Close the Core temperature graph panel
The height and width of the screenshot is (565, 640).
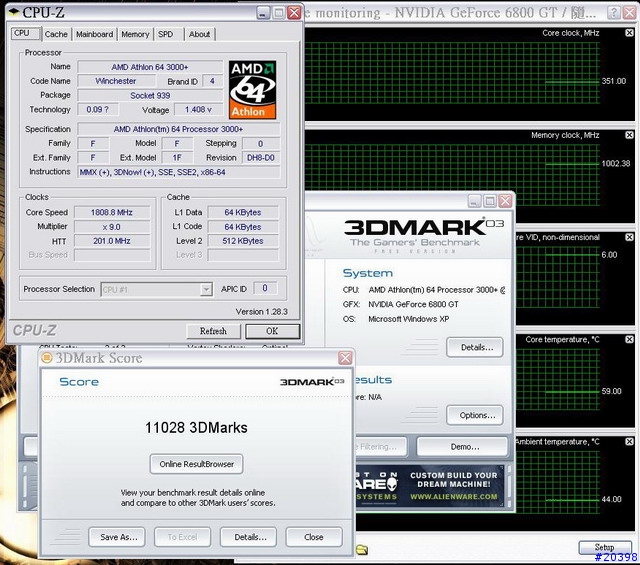[x=629, y=339]
